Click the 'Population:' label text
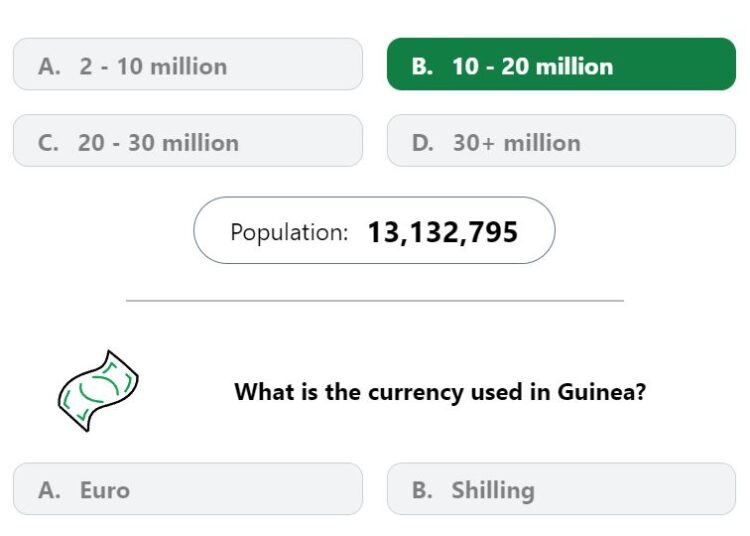 click(289, 232)
